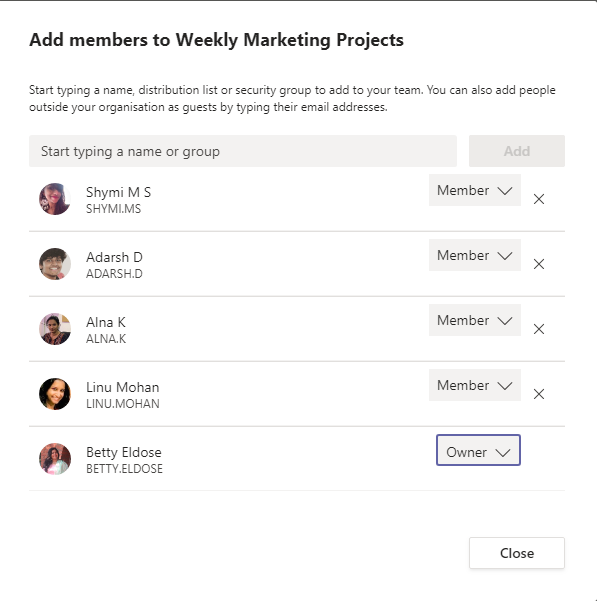This screenshot has width=597, height=601.
Task: Select the Adarsh D name entry
Action: [x=114, y=257]
